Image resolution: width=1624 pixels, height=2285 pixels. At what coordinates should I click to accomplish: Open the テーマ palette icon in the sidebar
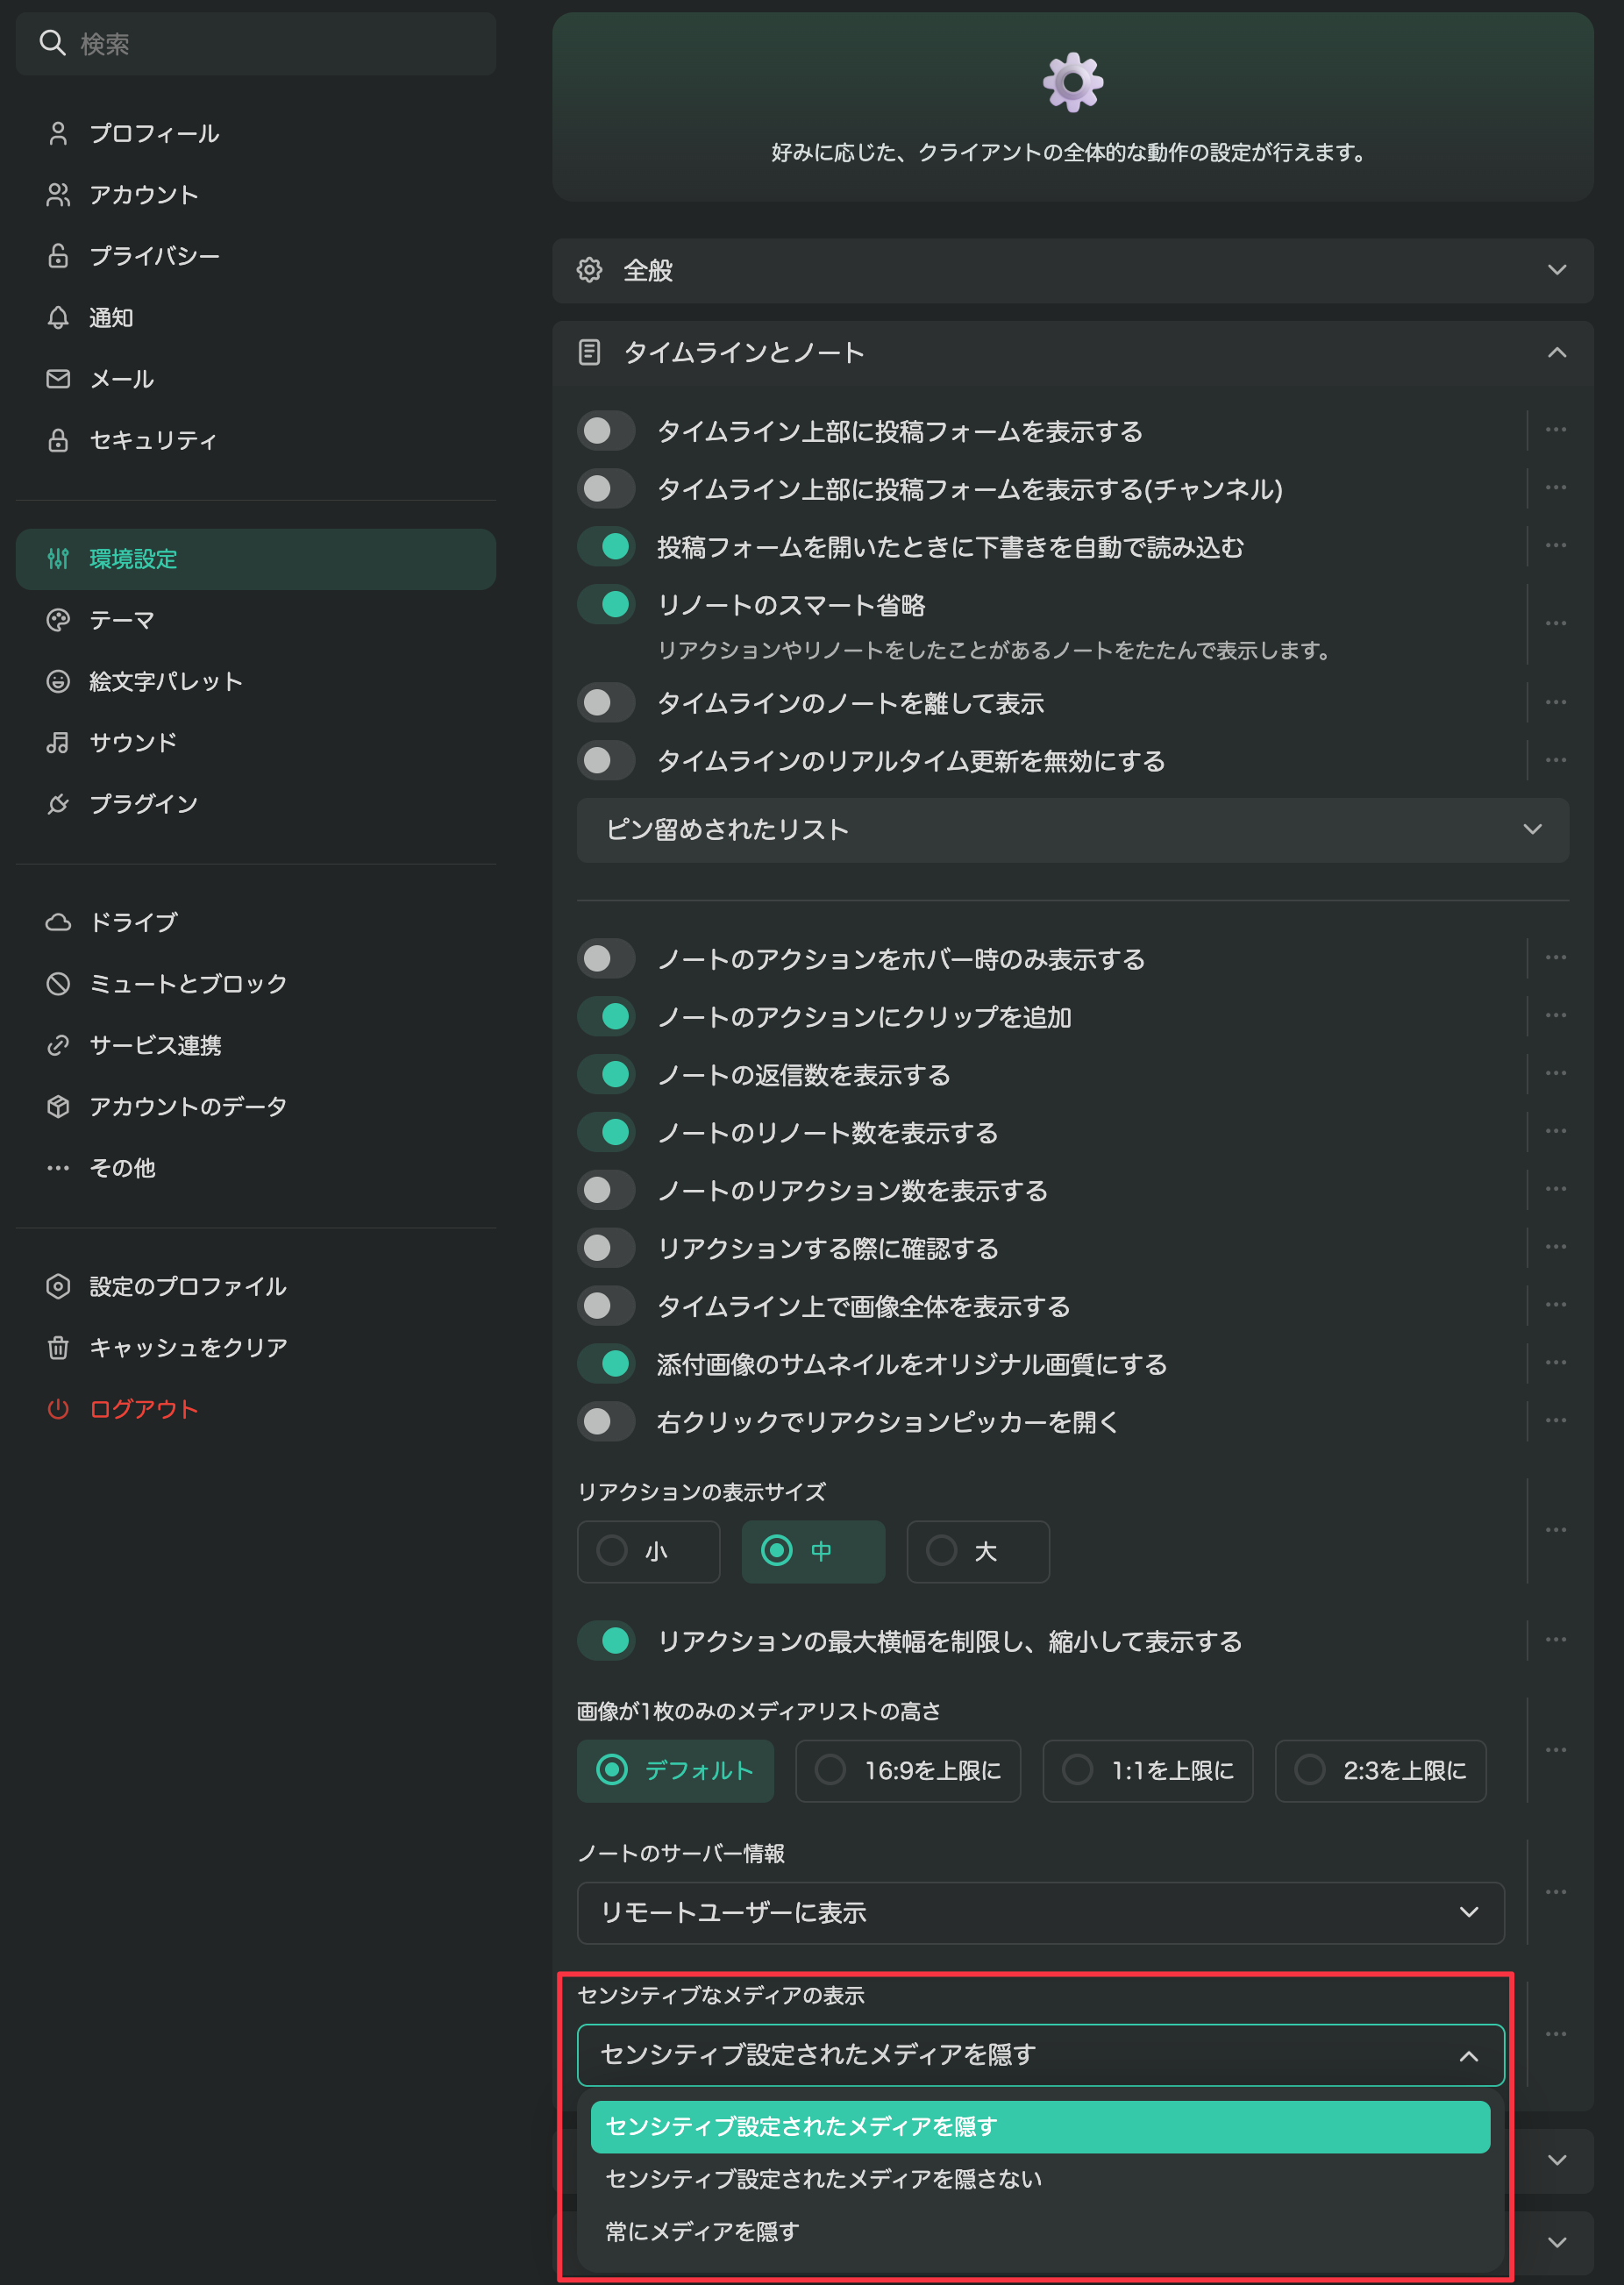click(58, 620)
